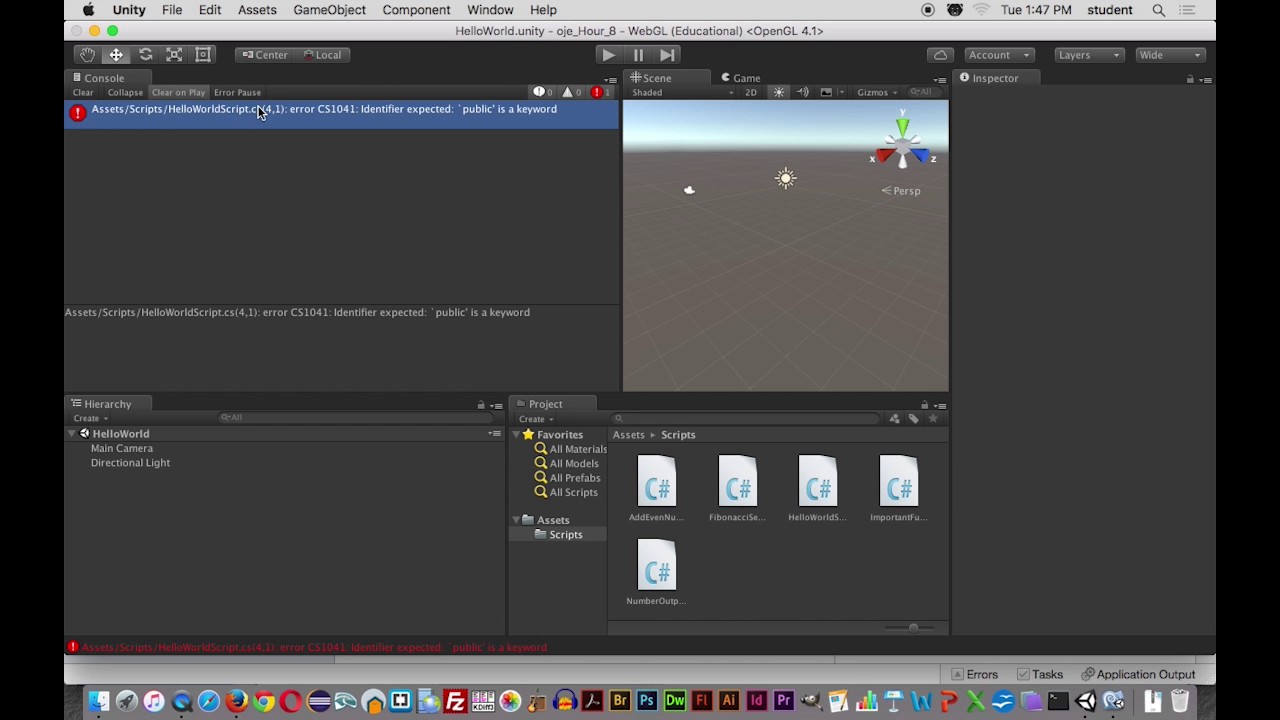Screen dimensions: 1280x720
Task: Collapse the HelloWorld scene in Hierarchy
Action: (x=72, y=434)
